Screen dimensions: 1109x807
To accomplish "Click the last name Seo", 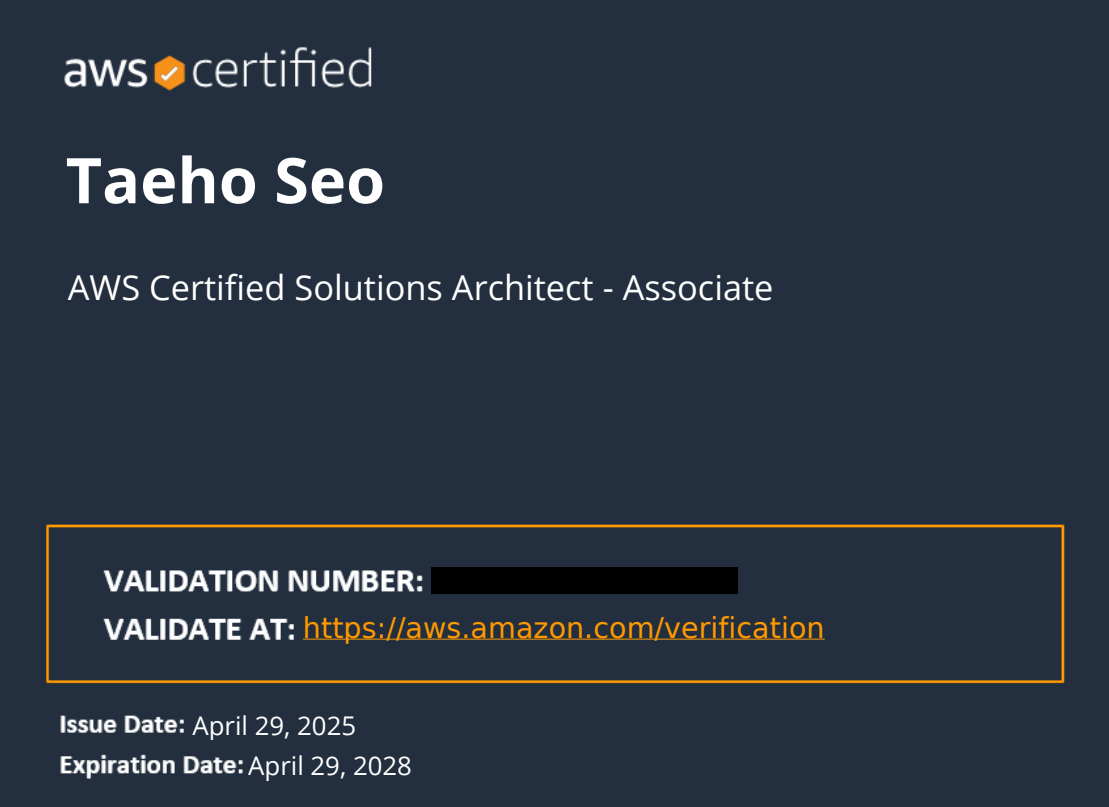I will tap(330, 182).
